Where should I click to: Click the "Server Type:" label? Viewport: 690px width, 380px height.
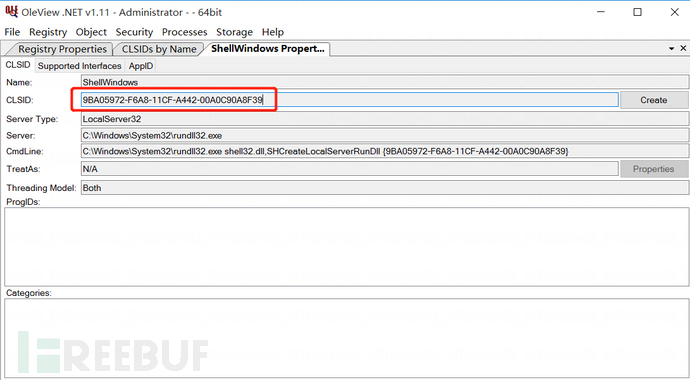pos(32,119)
